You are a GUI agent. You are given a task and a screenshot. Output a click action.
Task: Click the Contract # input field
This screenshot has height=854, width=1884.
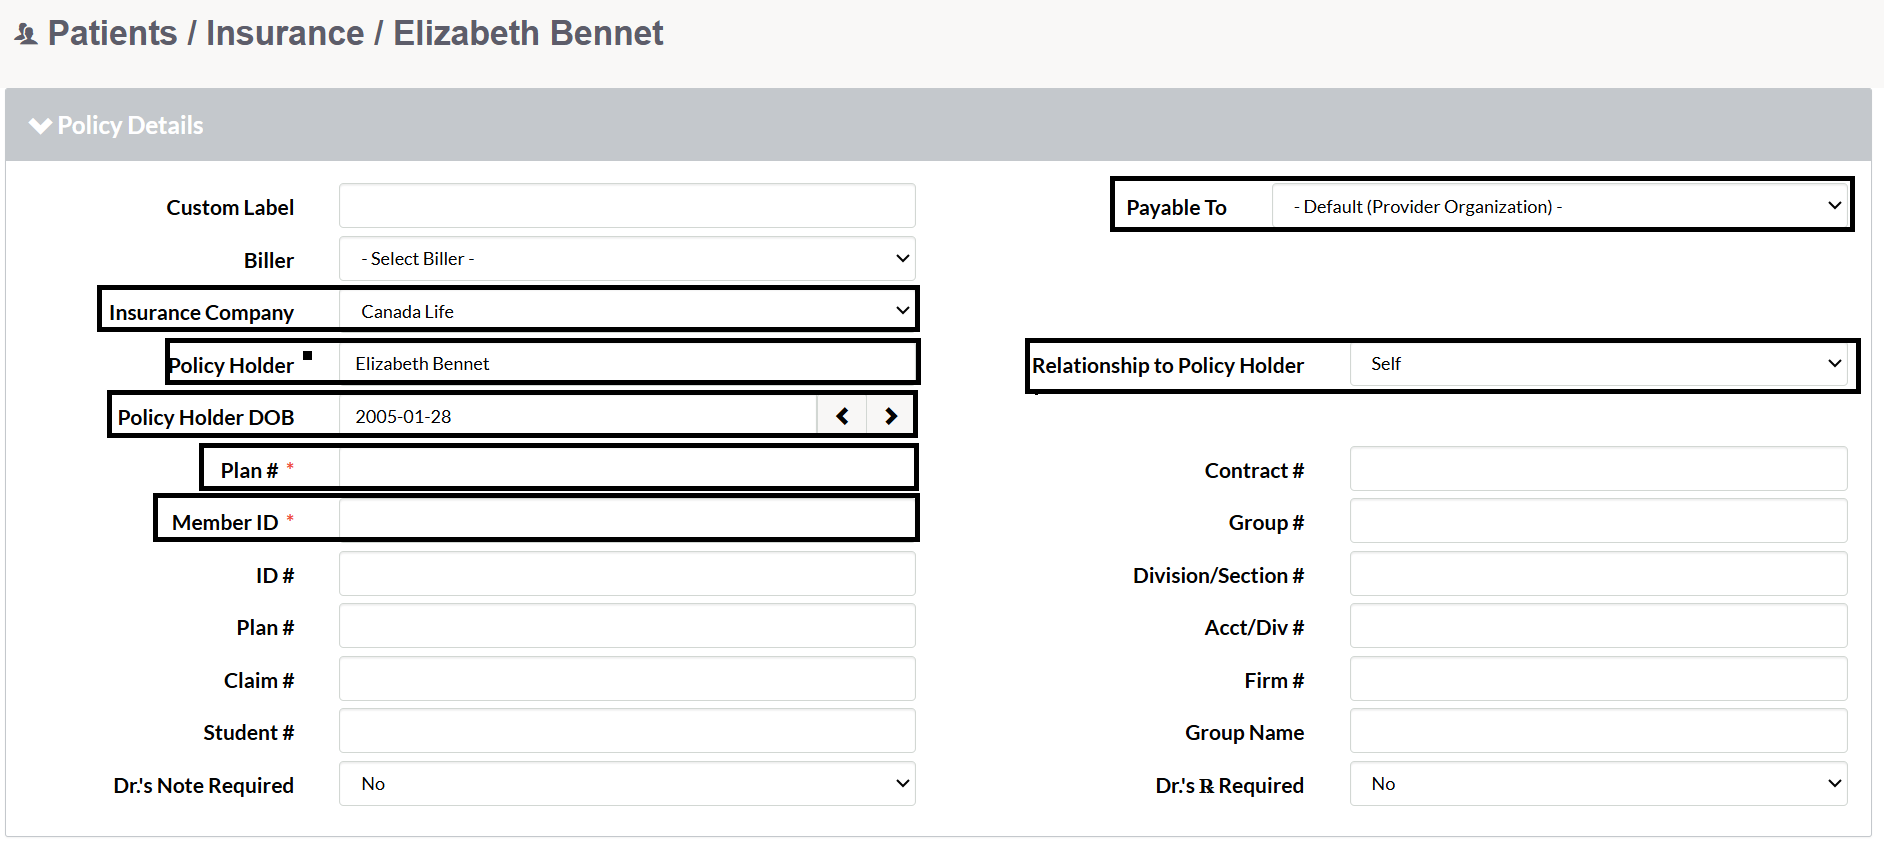click(x=1598, y=469)
